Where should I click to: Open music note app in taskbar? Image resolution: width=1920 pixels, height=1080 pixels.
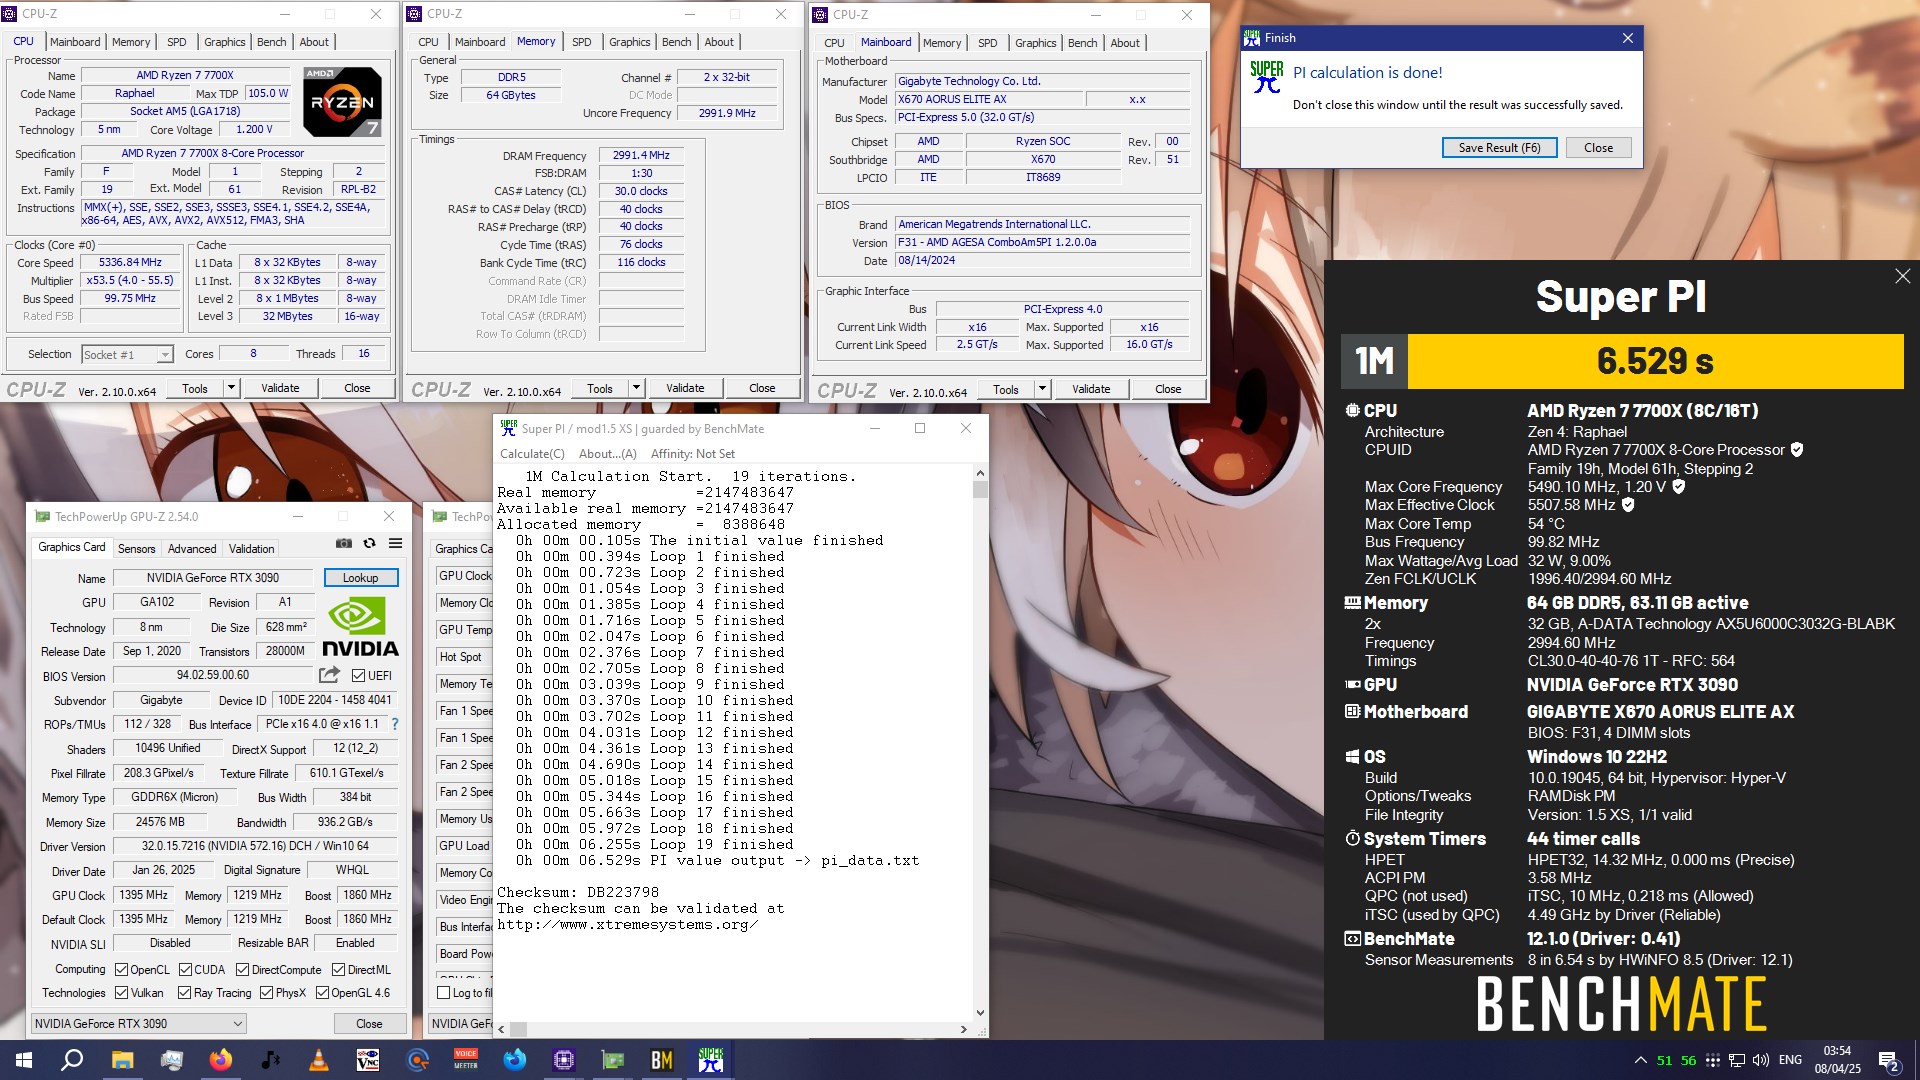click(x=269, y=1060)
